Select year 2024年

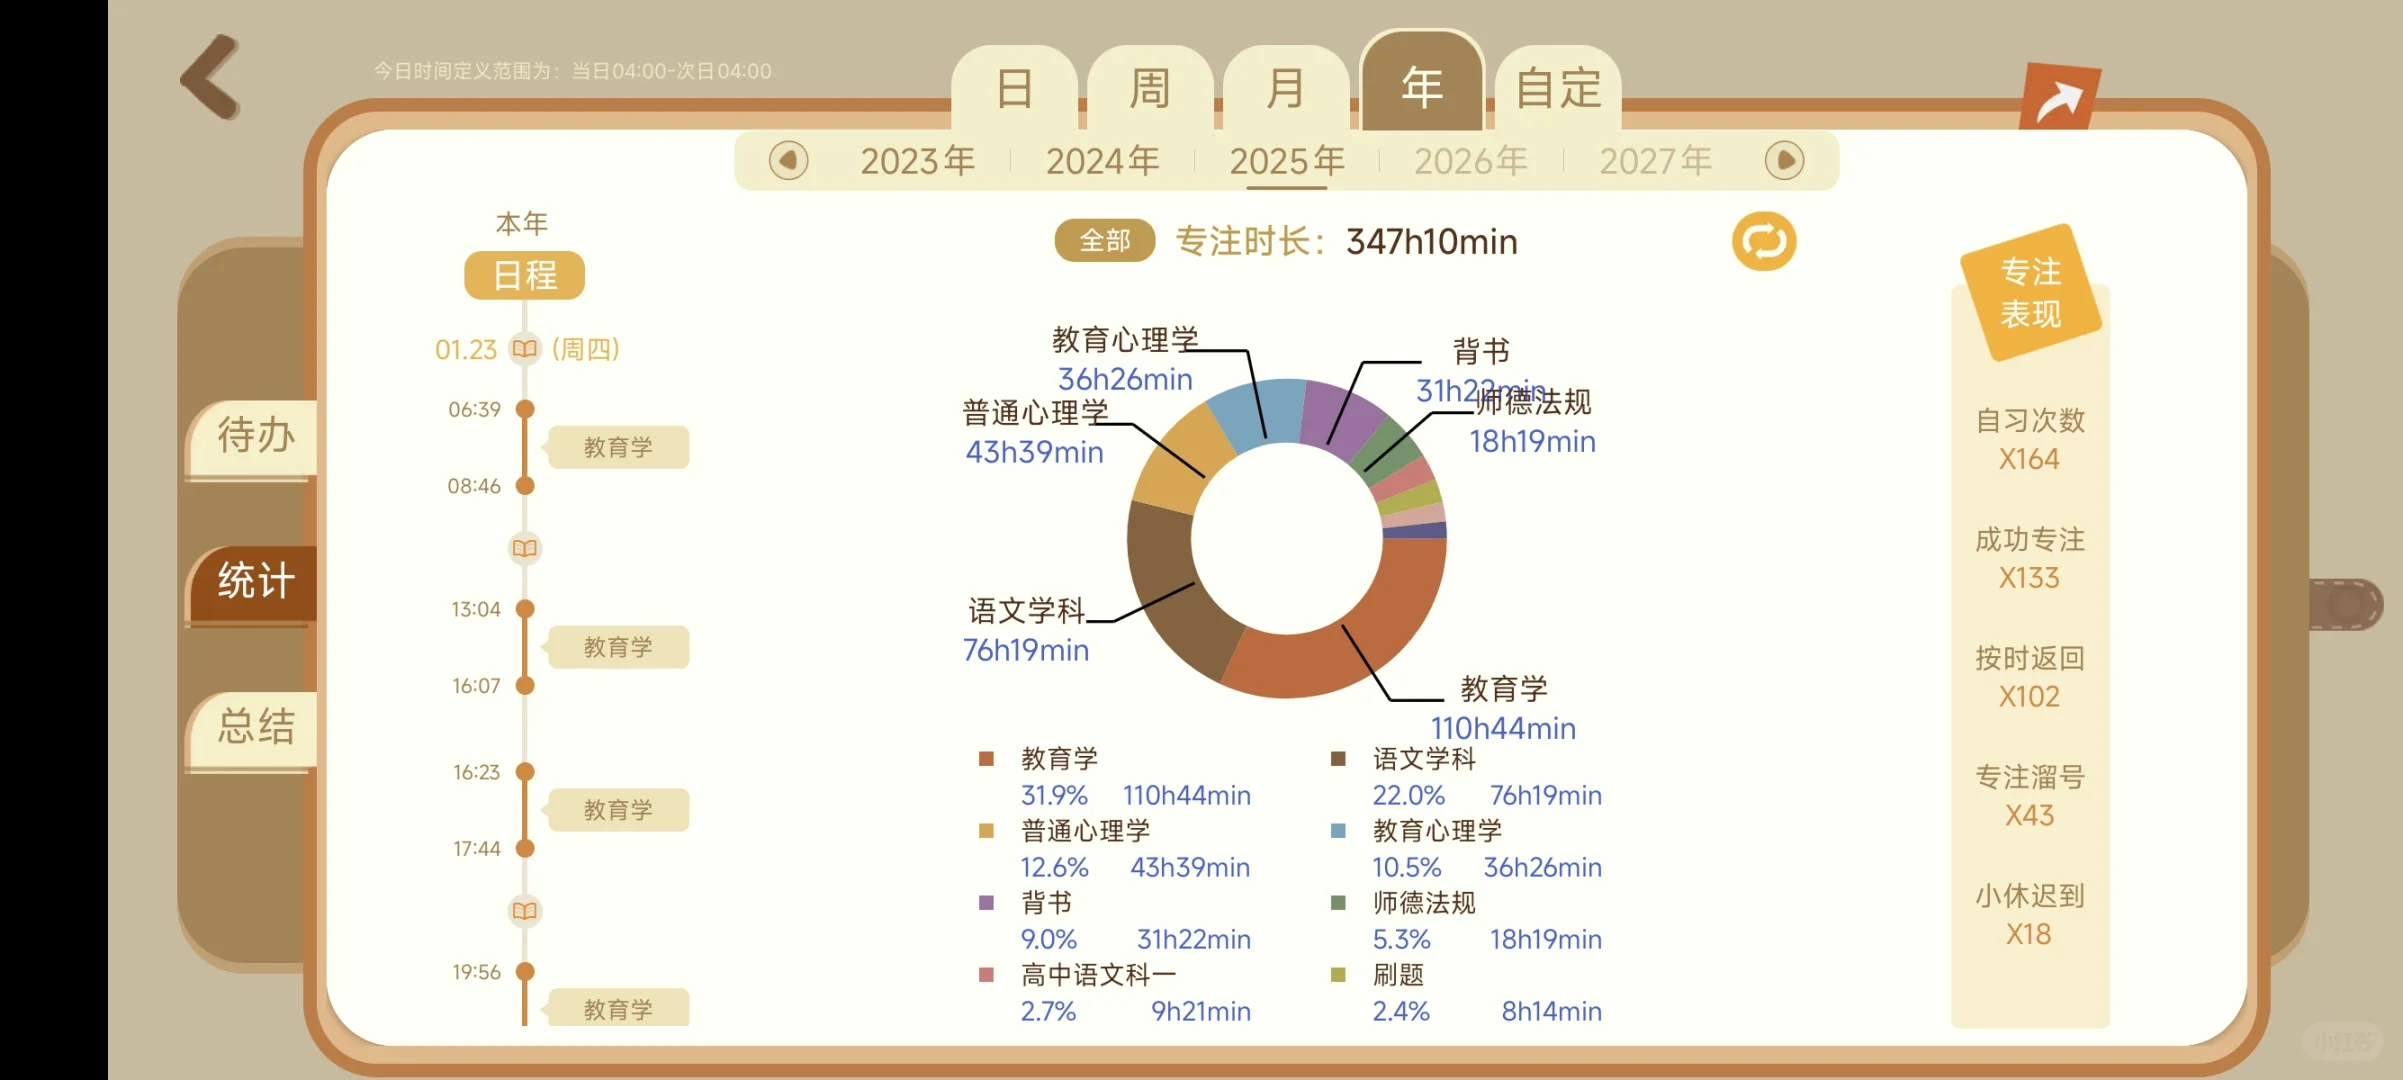pos(1103,161)
